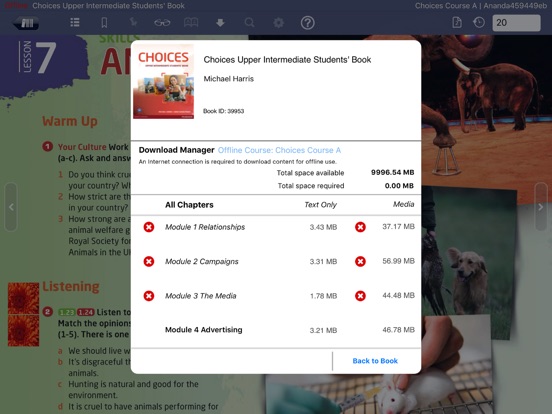Click the Book ID: 39953 text
Image resolution: width=552 pixels, height=414 pixels.
(224, 111)
